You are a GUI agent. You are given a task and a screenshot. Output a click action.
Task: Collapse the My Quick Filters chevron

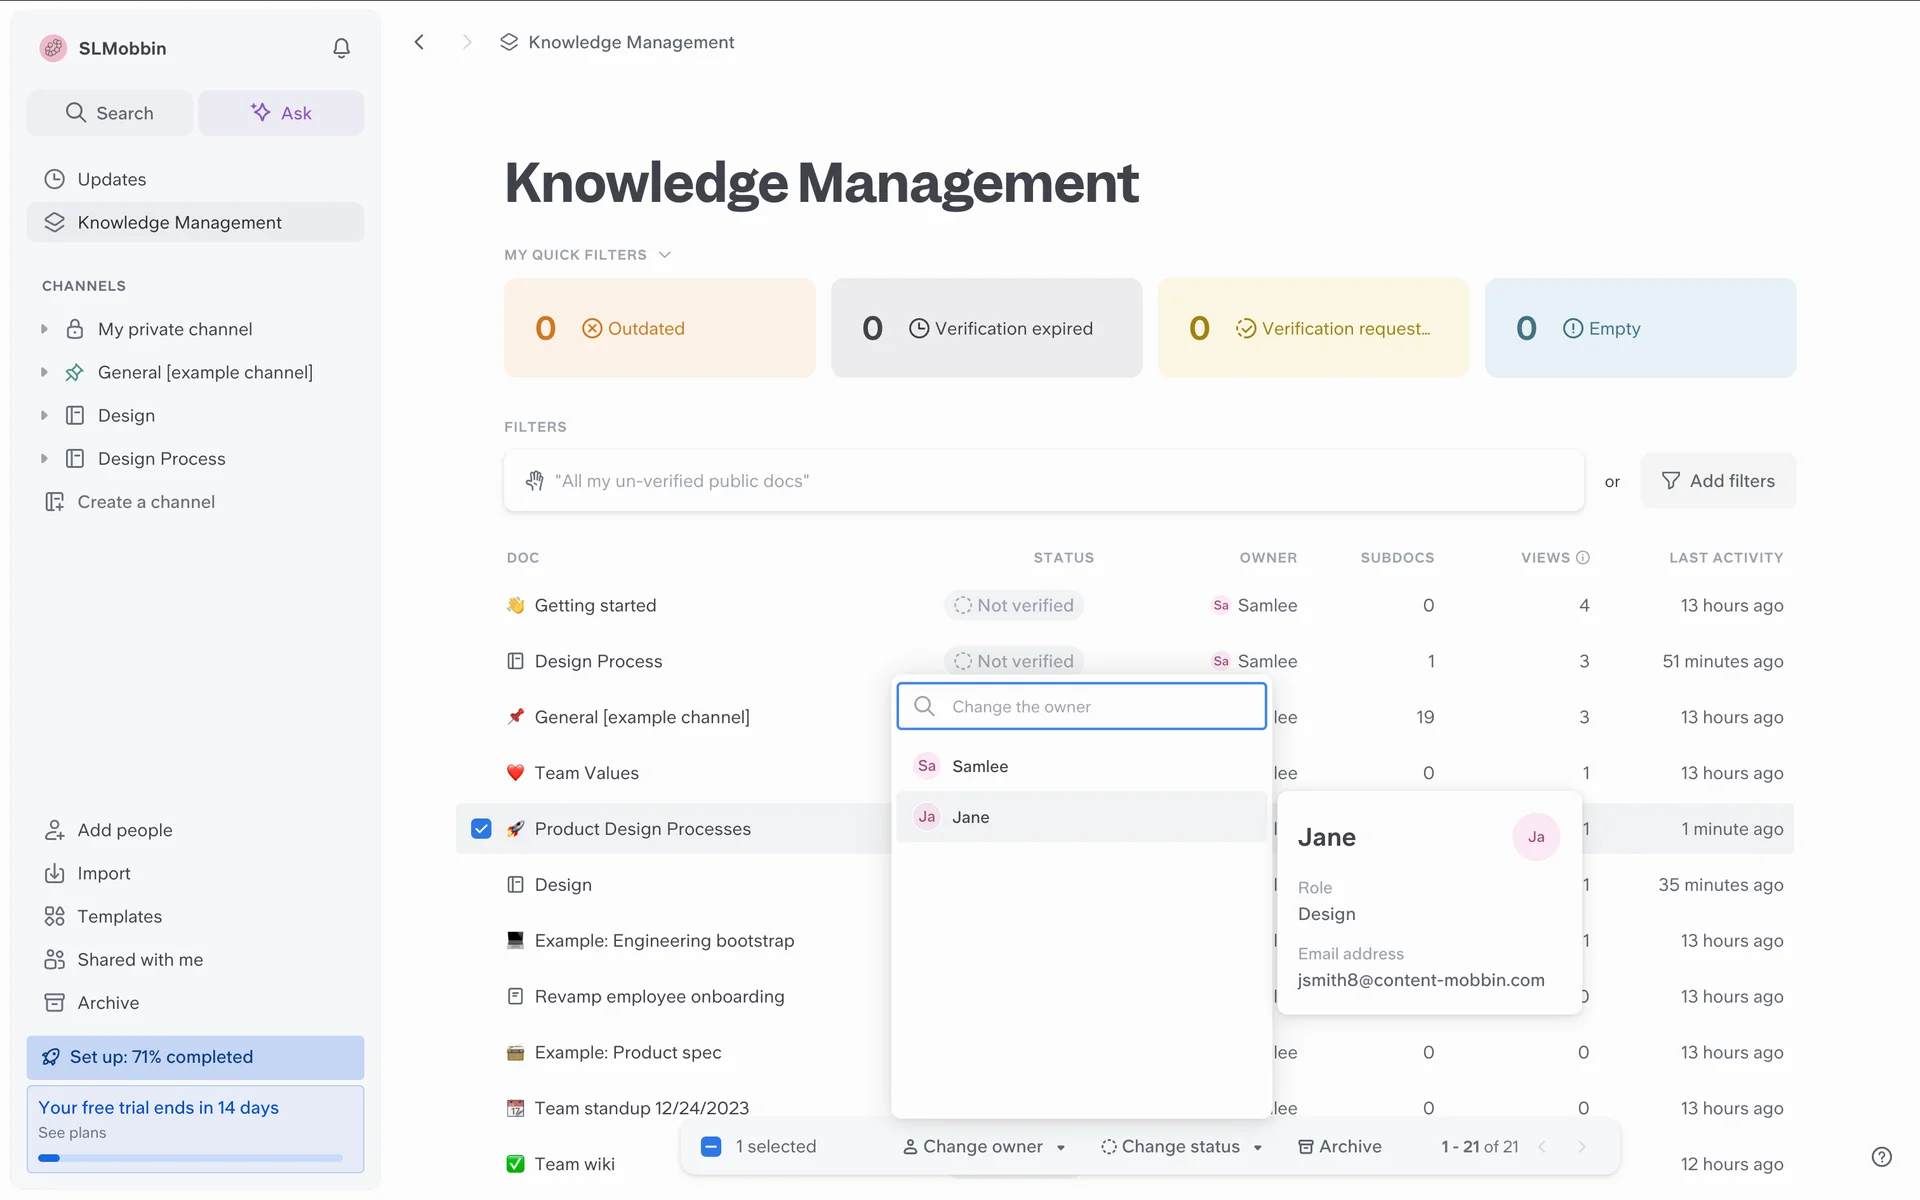tap(665, 255)
